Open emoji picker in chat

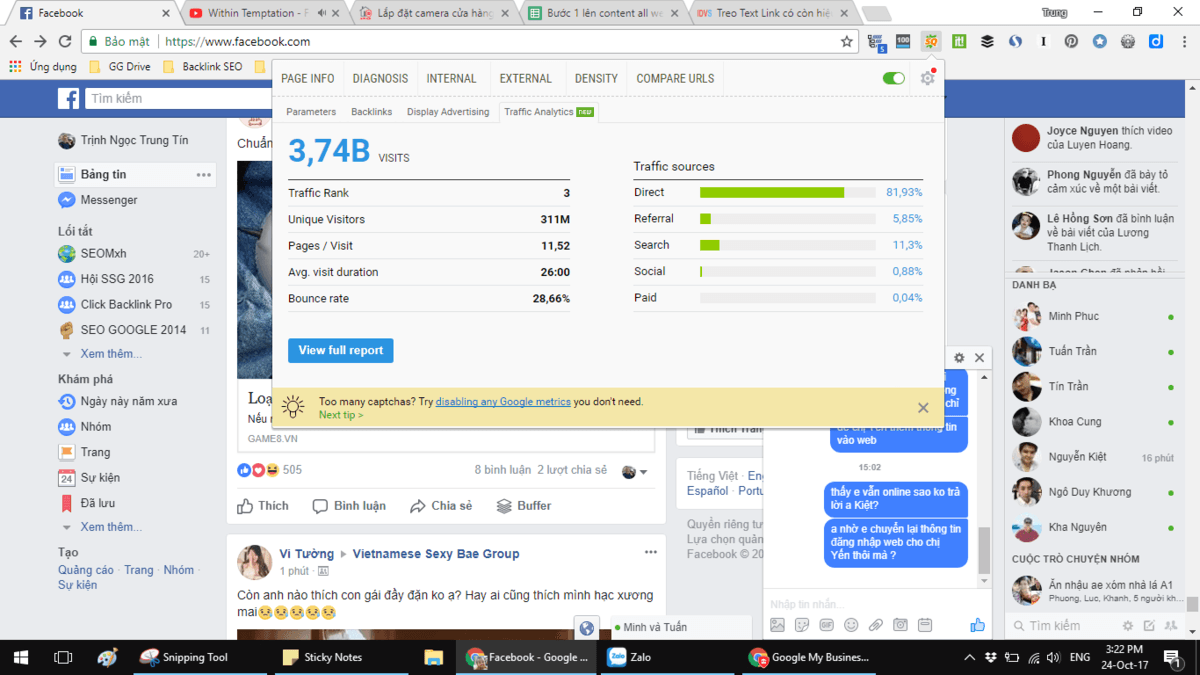(x=851, y=625)
